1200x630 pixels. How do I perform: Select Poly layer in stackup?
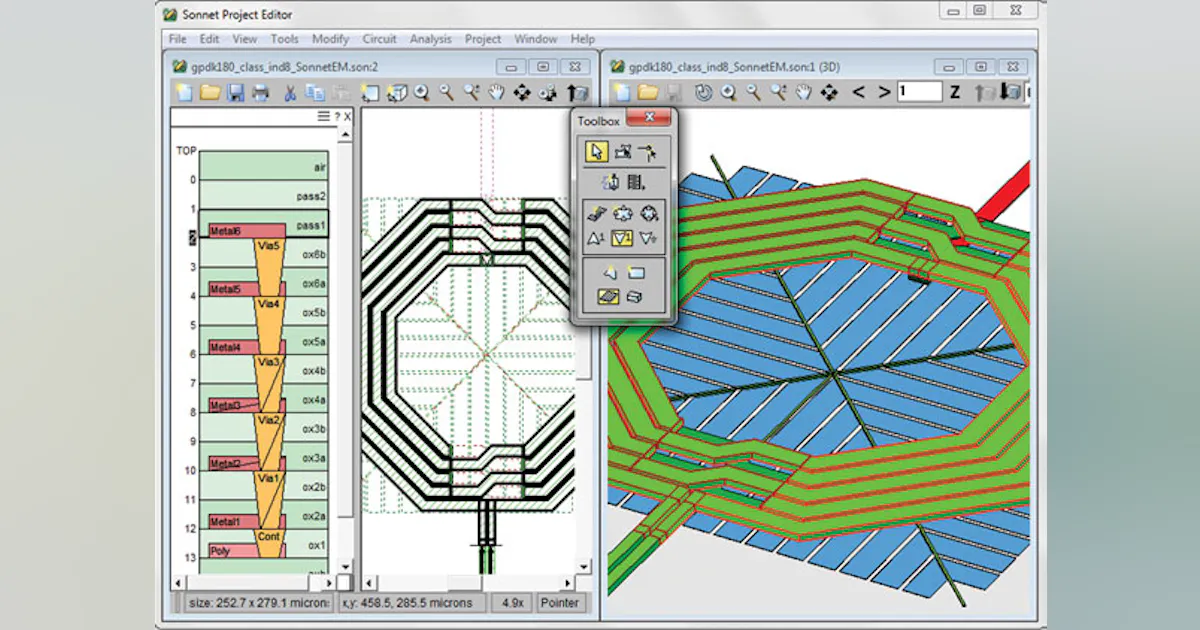pos(246,551)
